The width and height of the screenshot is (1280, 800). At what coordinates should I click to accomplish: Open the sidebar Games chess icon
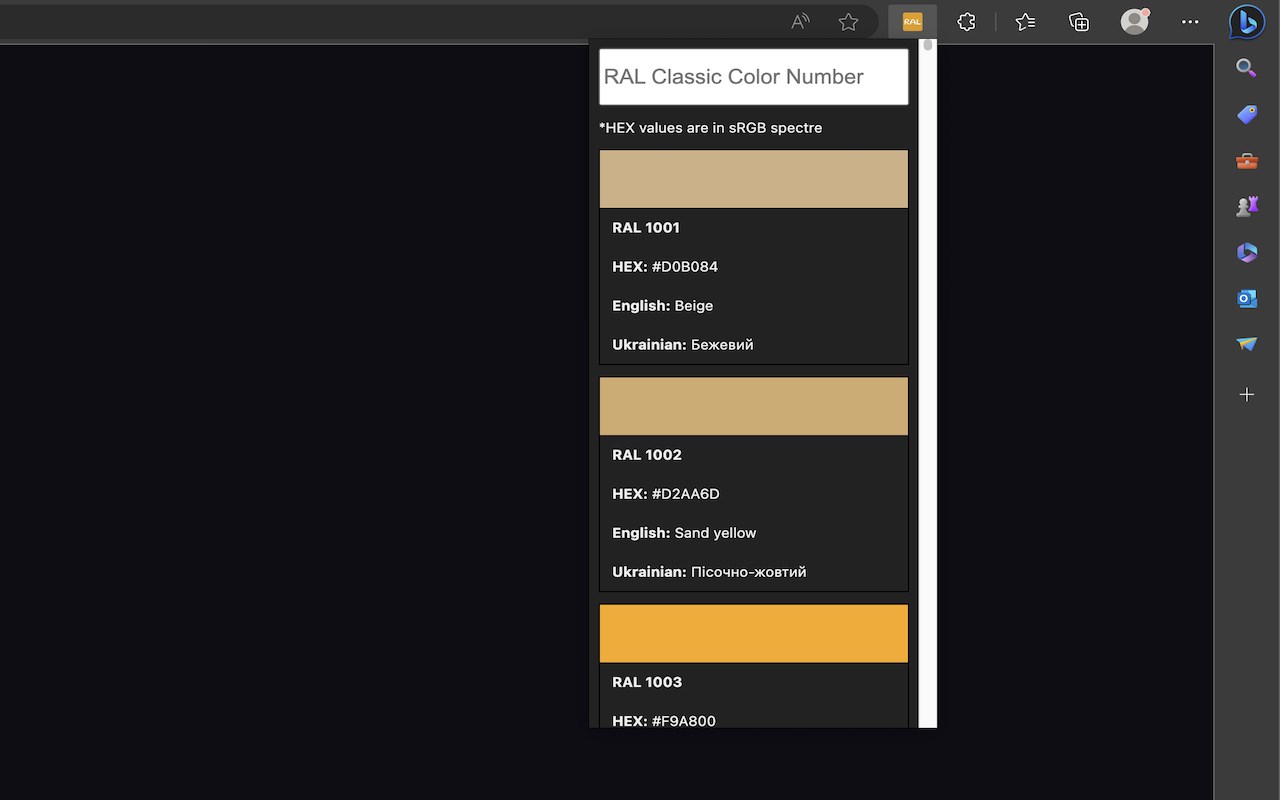pyautogui.click(x=1246, y=206)
